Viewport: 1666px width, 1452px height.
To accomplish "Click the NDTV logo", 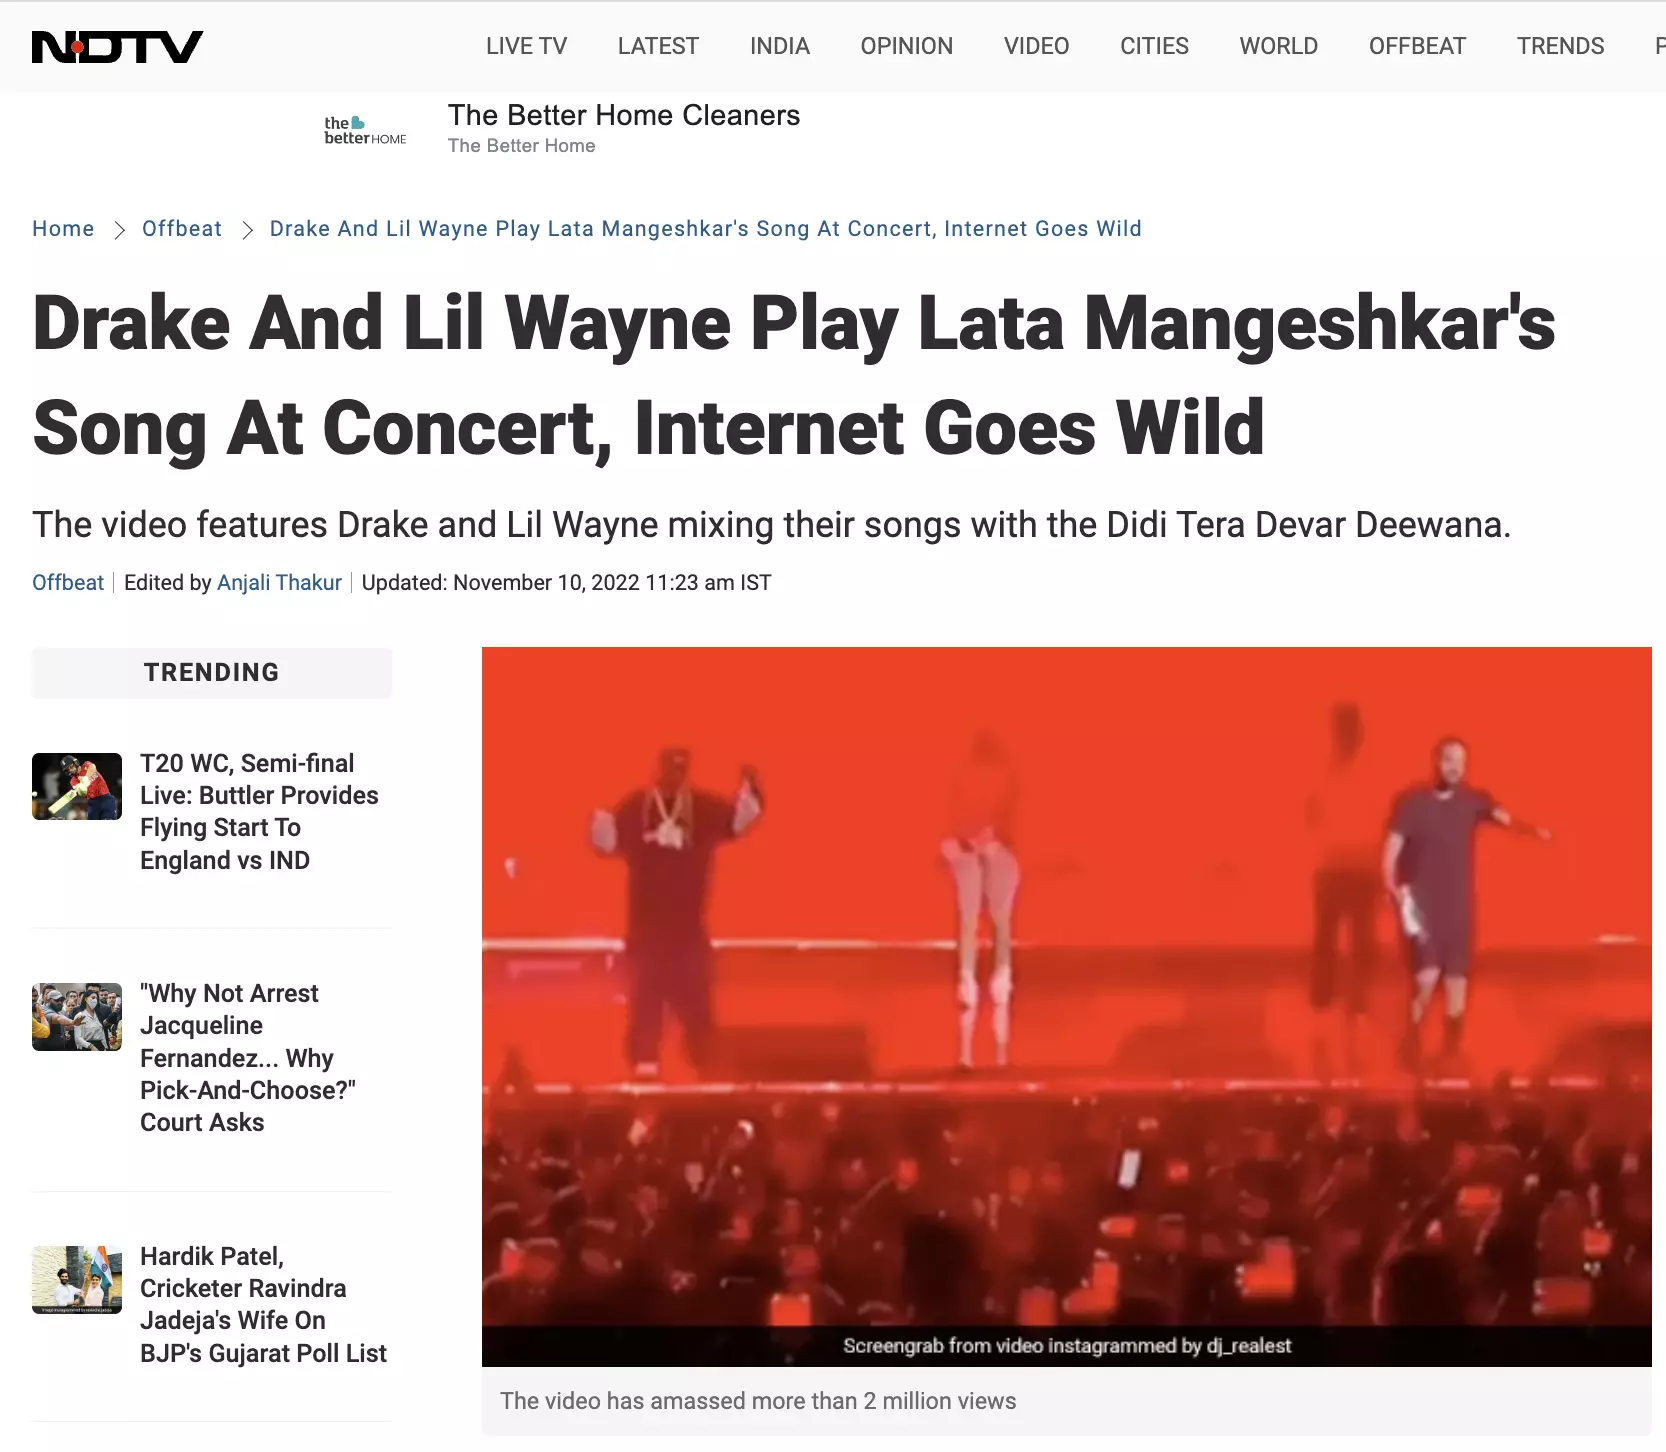I will pyautogui.click(x=117, y=47).
